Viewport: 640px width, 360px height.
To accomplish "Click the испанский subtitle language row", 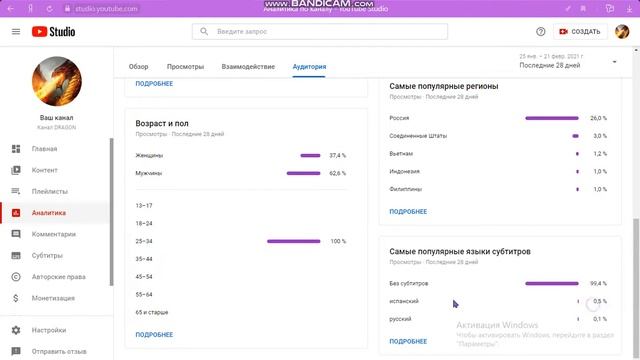I will (498, 301).
